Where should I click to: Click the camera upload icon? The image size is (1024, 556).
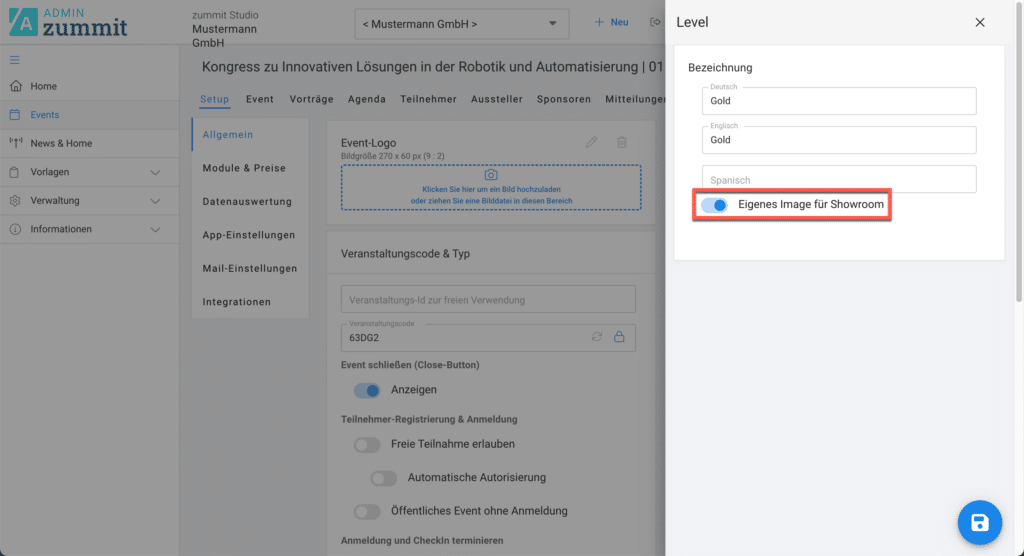click(x=491, y=175)
